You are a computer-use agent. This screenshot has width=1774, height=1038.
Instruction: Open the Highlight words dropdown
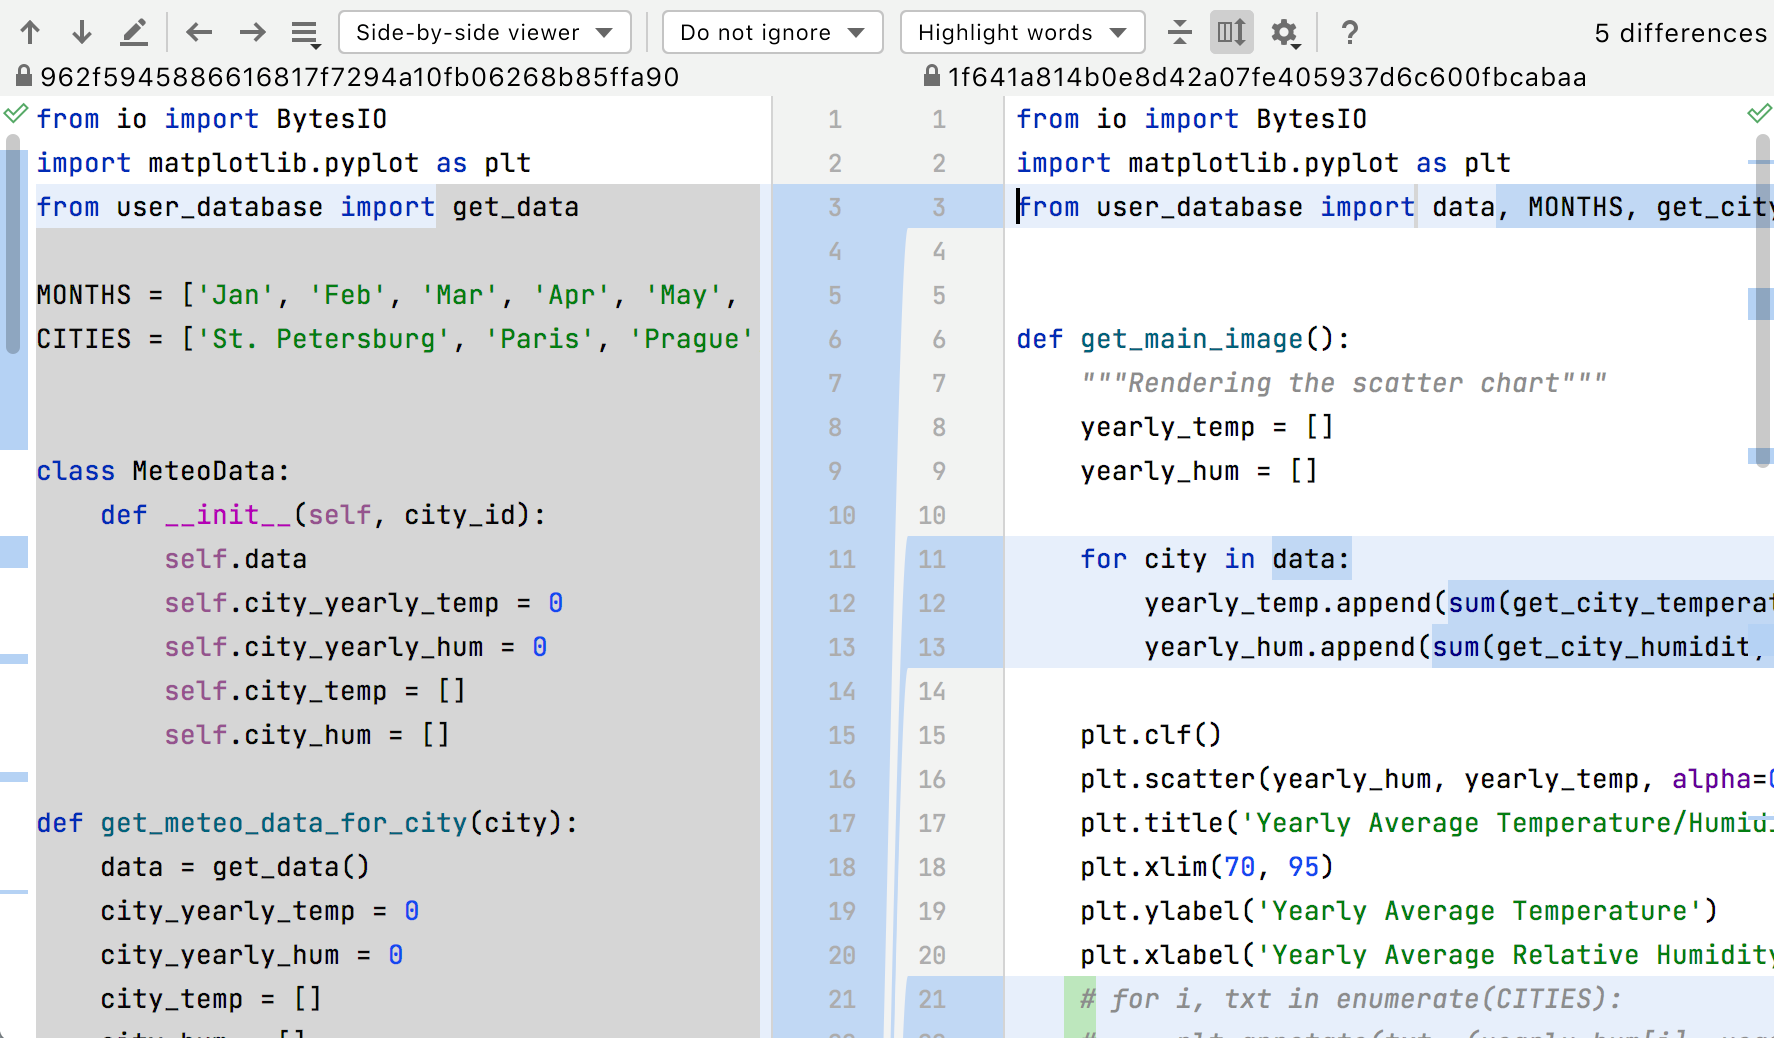point(1021,32)
